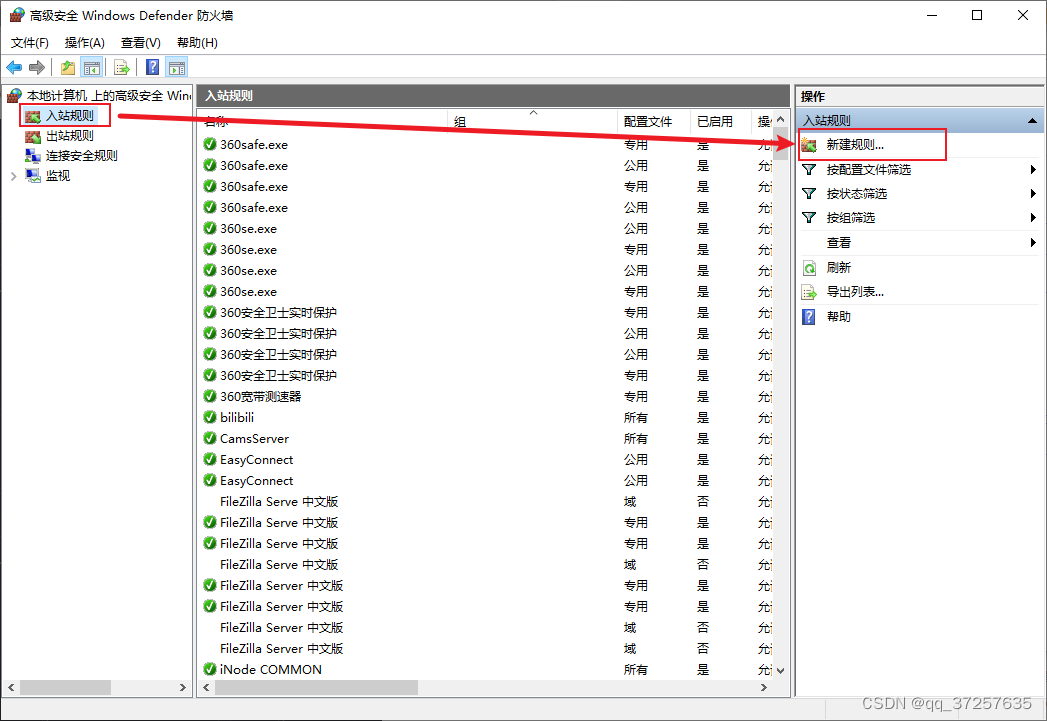
Task: Click the Forward arrow in toolbar
Action: click(x=37, y=67)
